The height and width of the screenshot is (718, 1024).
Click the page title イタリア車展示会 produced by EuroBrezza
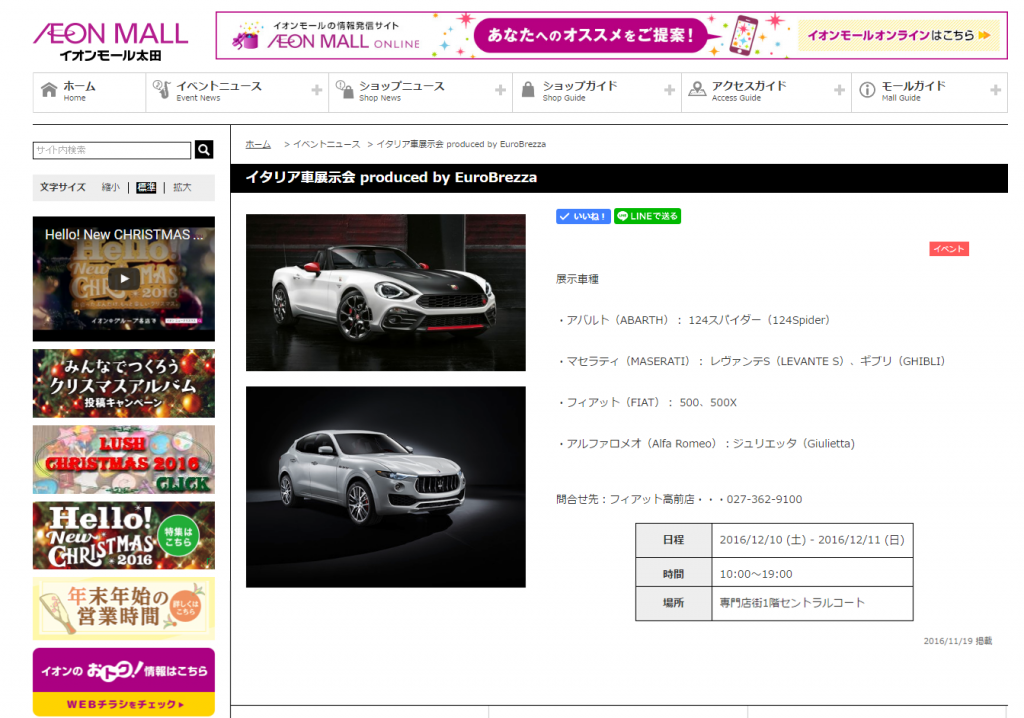pyautogui.click(x=391, y=178)
